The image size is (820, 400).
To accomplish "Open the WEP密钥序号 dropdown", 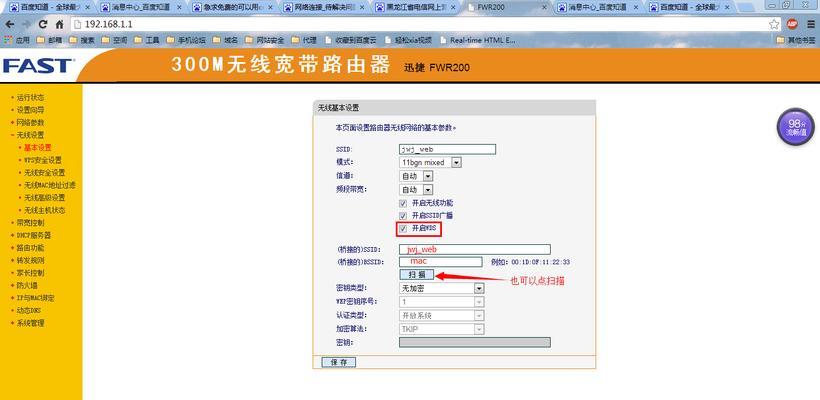I will (441, 302).
